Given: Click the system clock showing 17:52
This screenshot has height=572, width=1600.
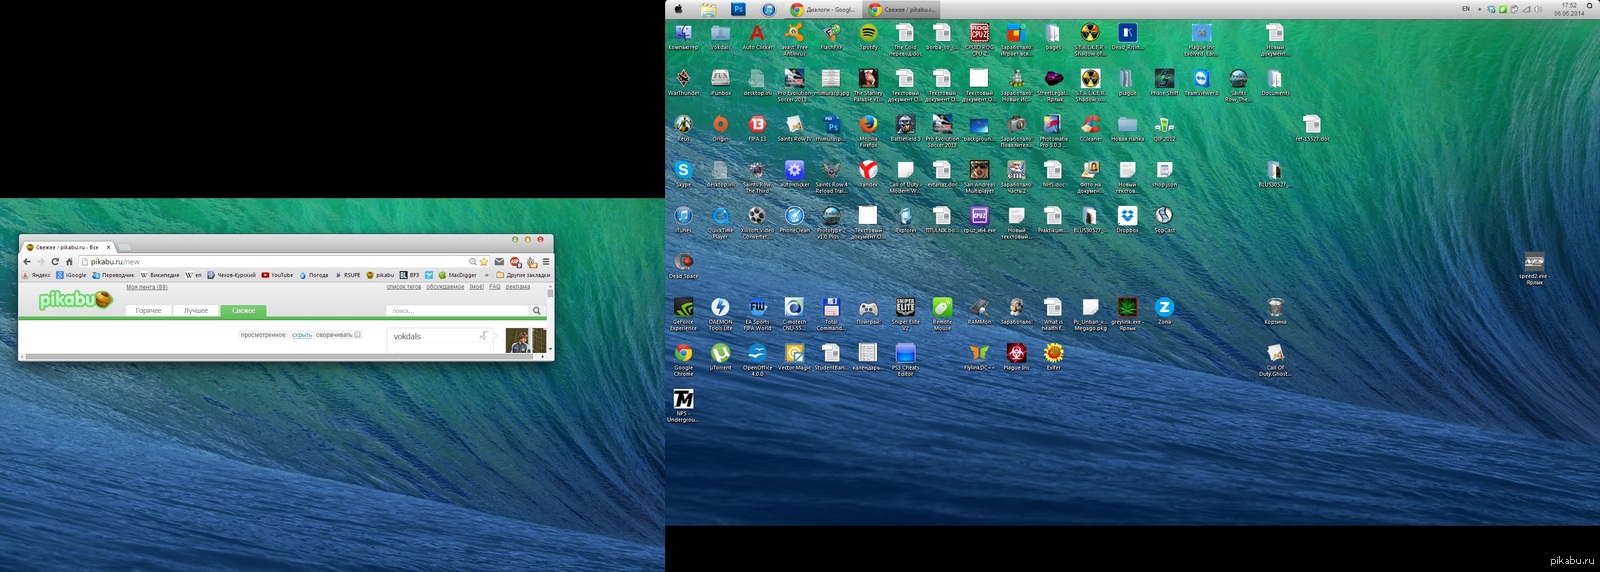Looking at the screenshot, I should [1569, 9].
